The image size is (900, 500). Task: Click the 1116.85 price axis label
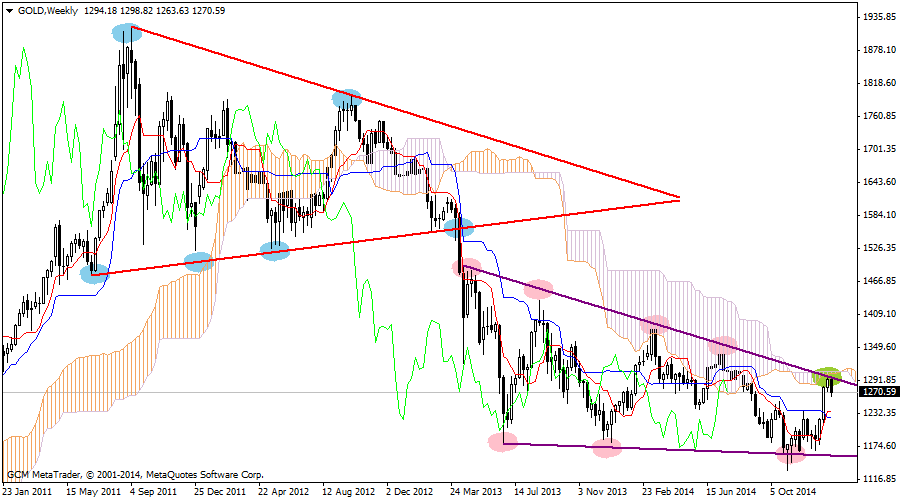click(x=878, y=479)
